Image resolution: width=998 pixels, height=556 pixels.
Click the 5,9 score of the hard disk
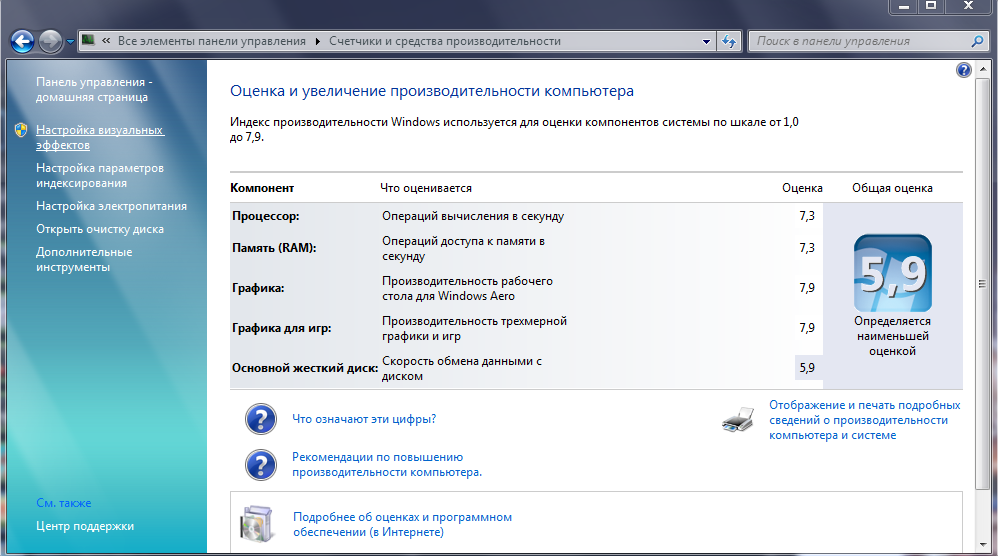tap(807, 368)
